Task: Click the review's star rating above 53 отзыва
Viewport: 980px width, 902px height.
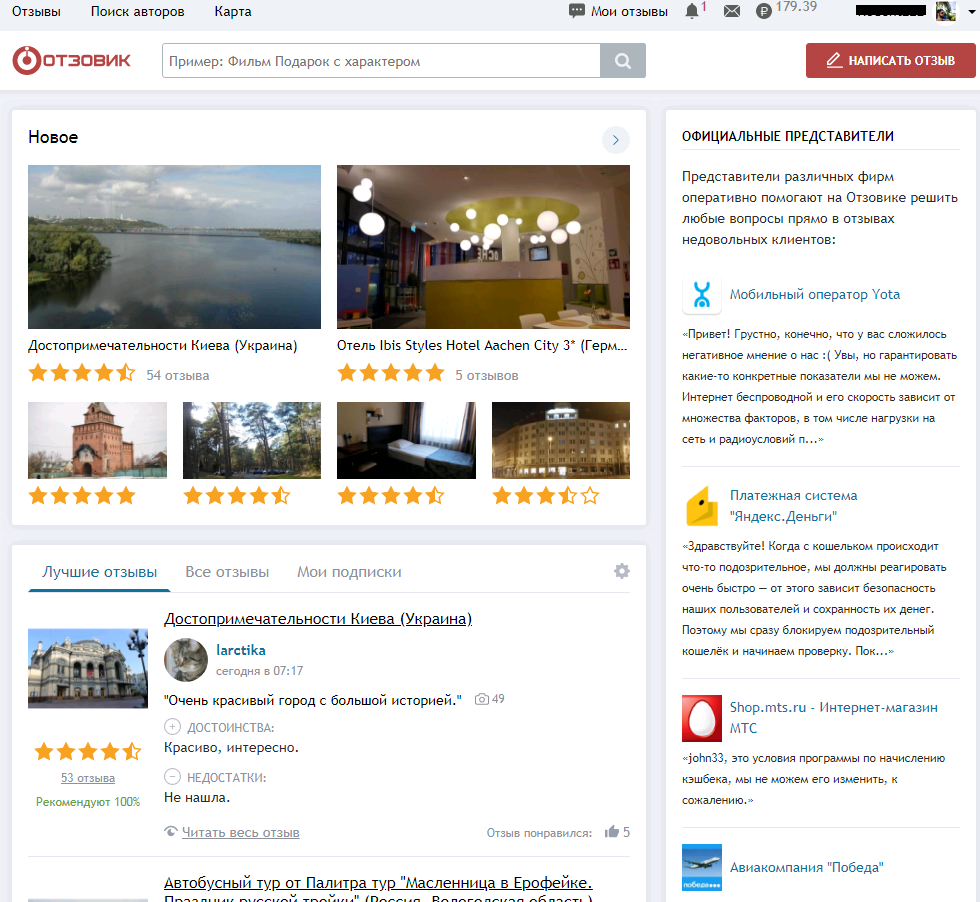Action: [88, 751]
